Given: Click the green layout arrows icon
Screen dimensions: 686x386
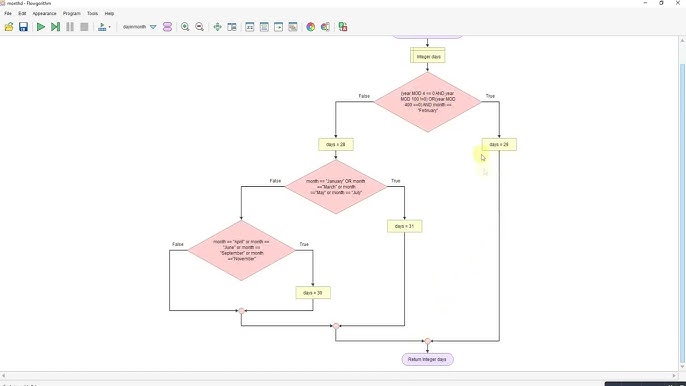Looking at the screenshot, I should coord(217,27).
